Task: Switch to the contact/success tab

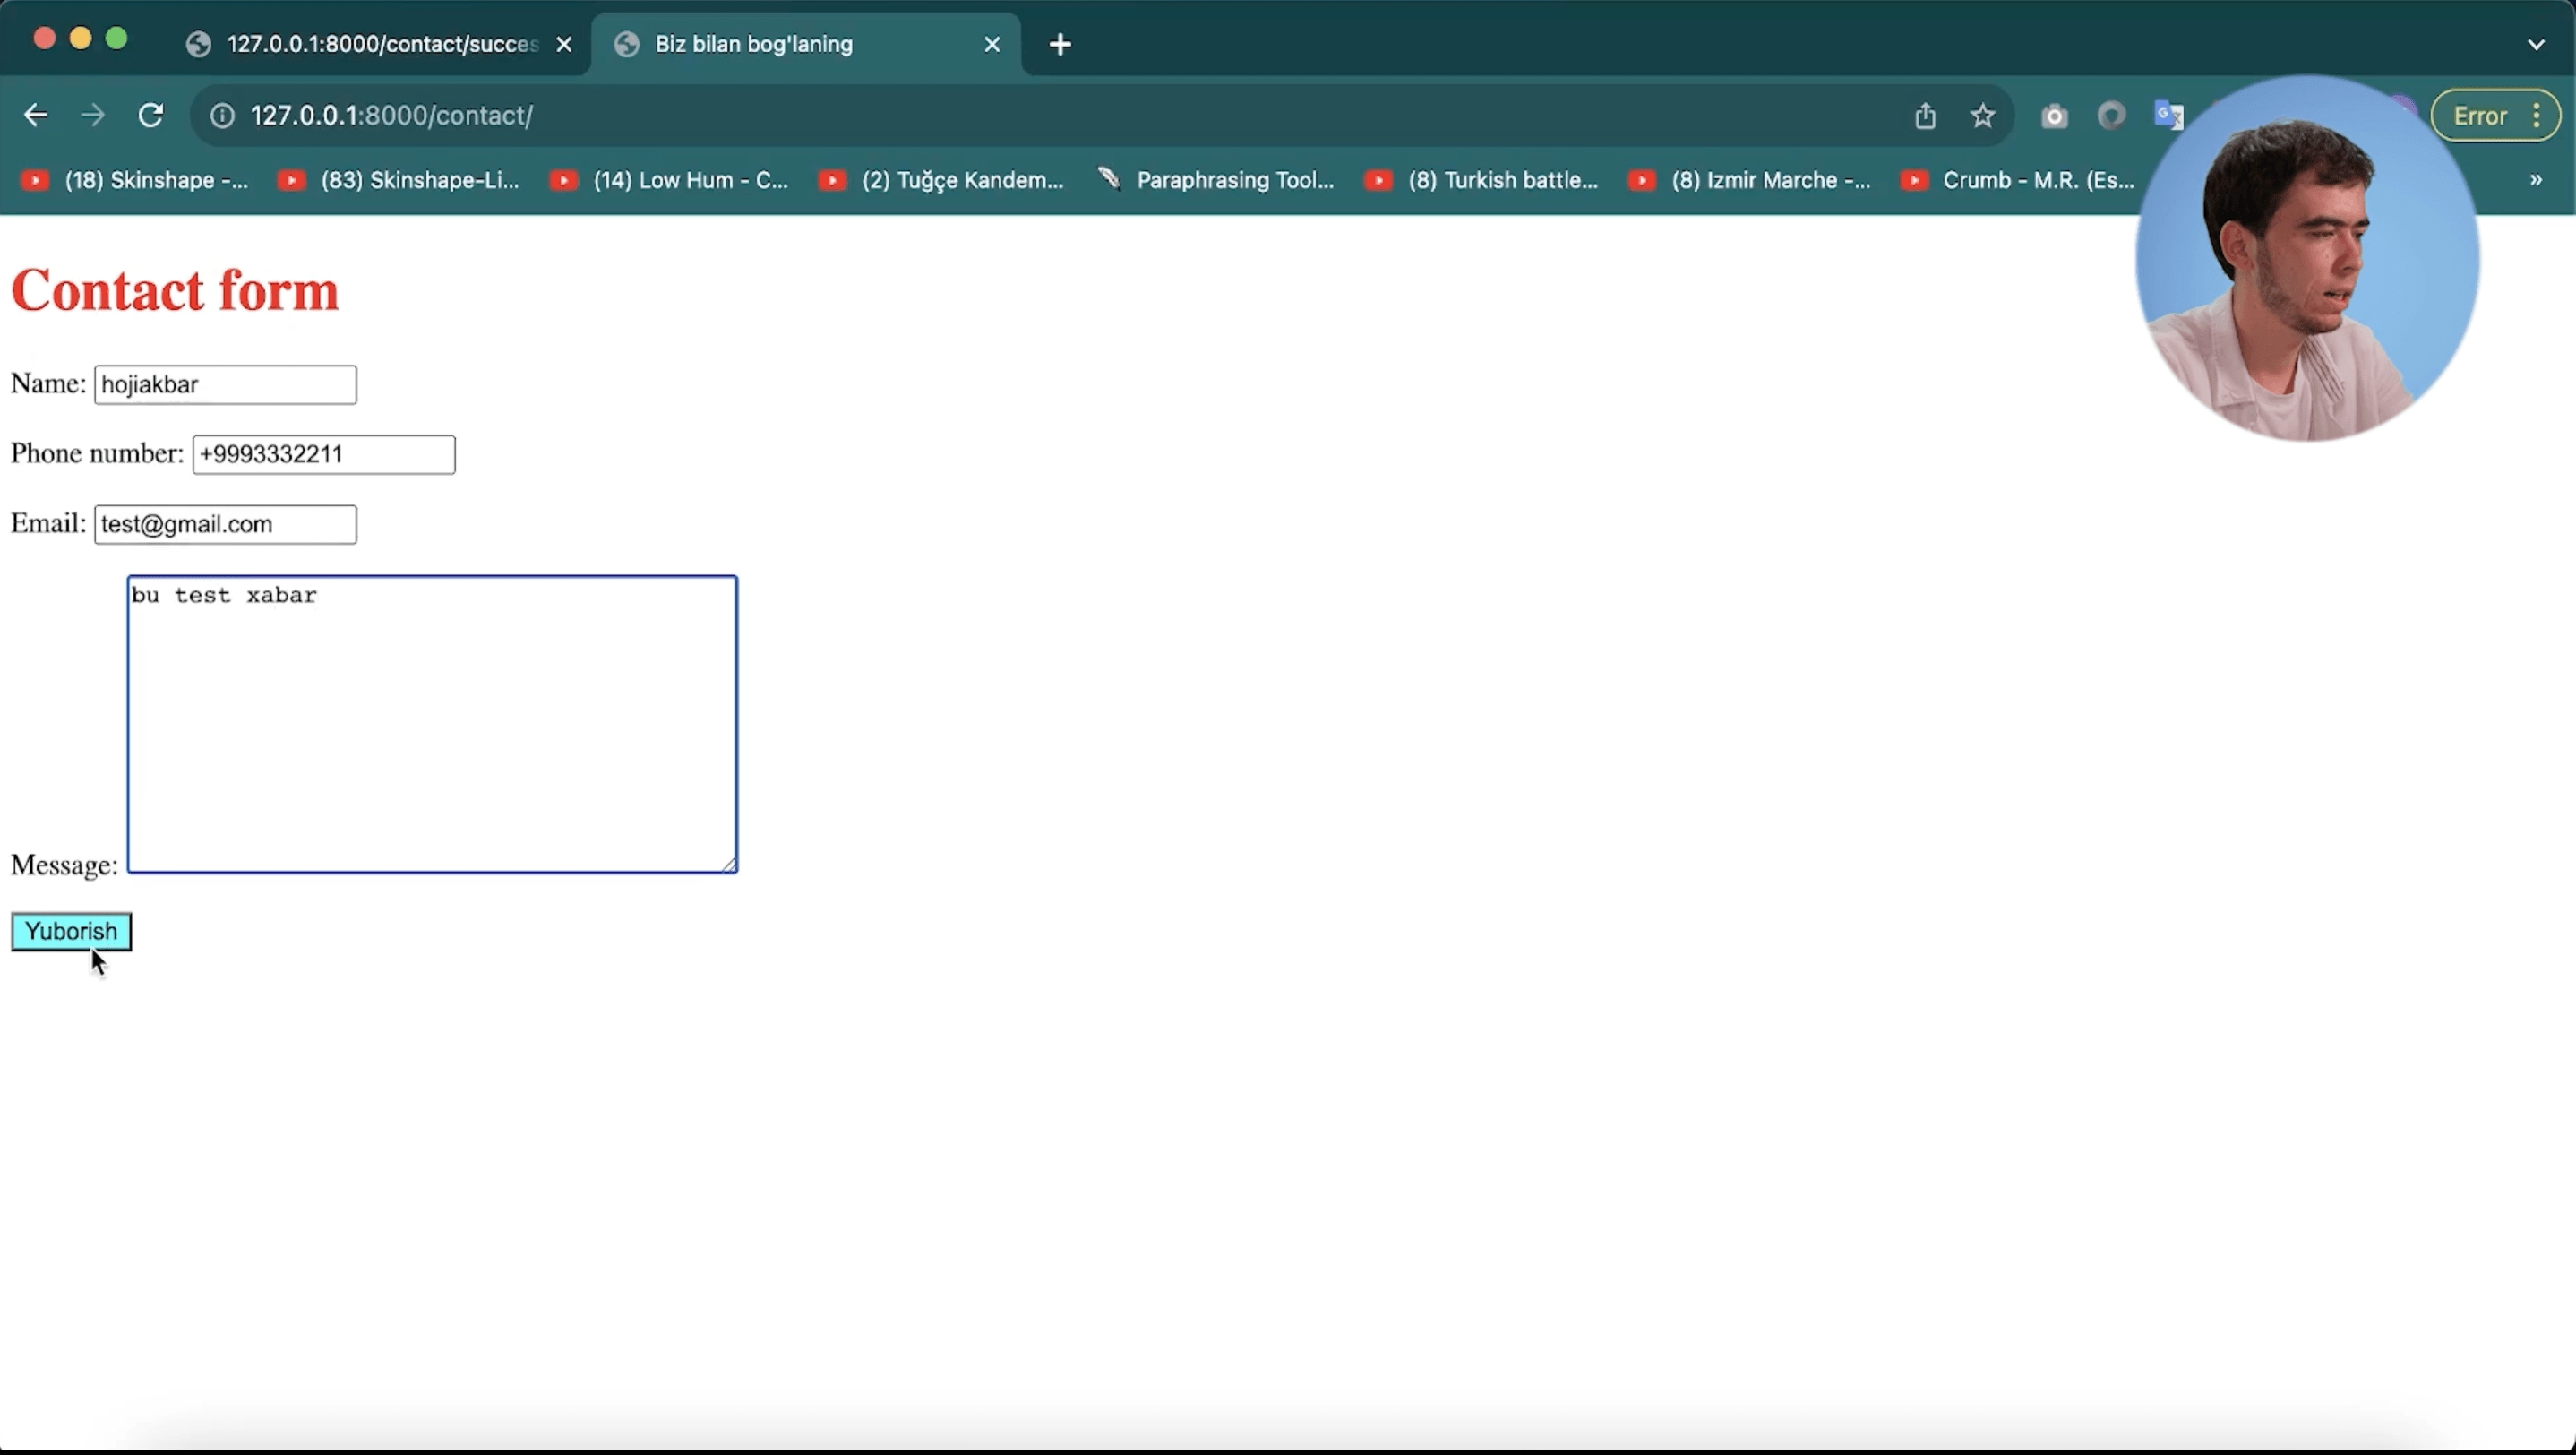Action: tap(380, 44)
